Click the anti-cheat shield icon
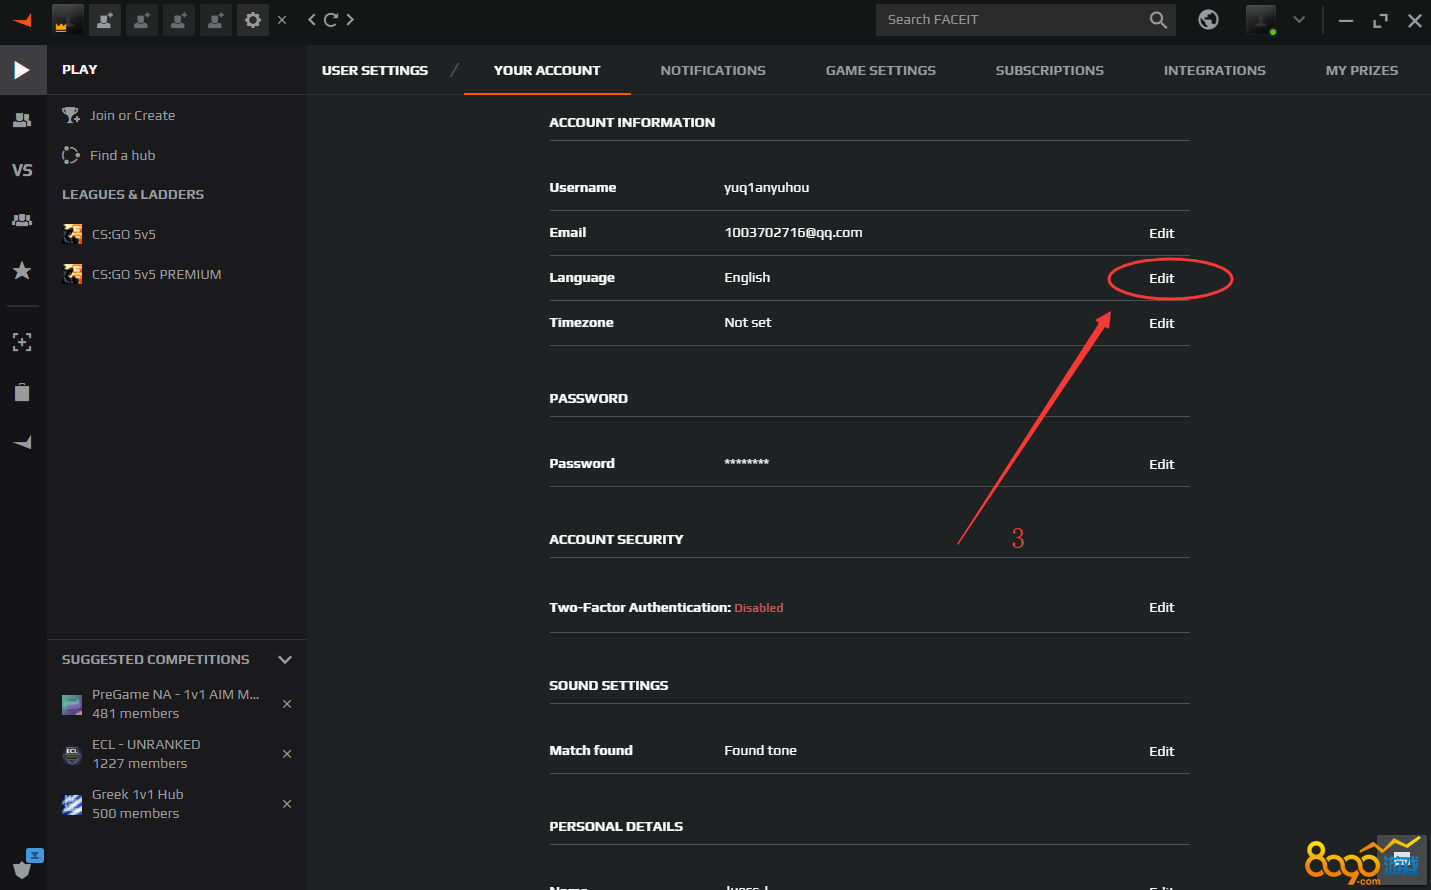The image size is (1431, 890). 22,868
